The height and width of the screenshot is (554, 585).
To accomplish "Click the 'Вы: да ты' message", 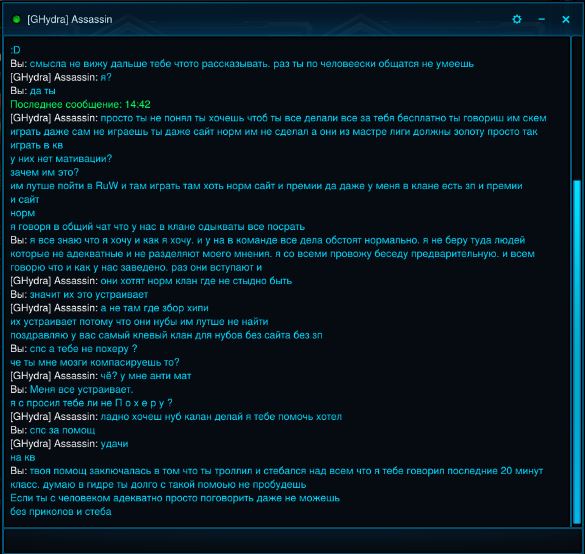I will point(33,91).
